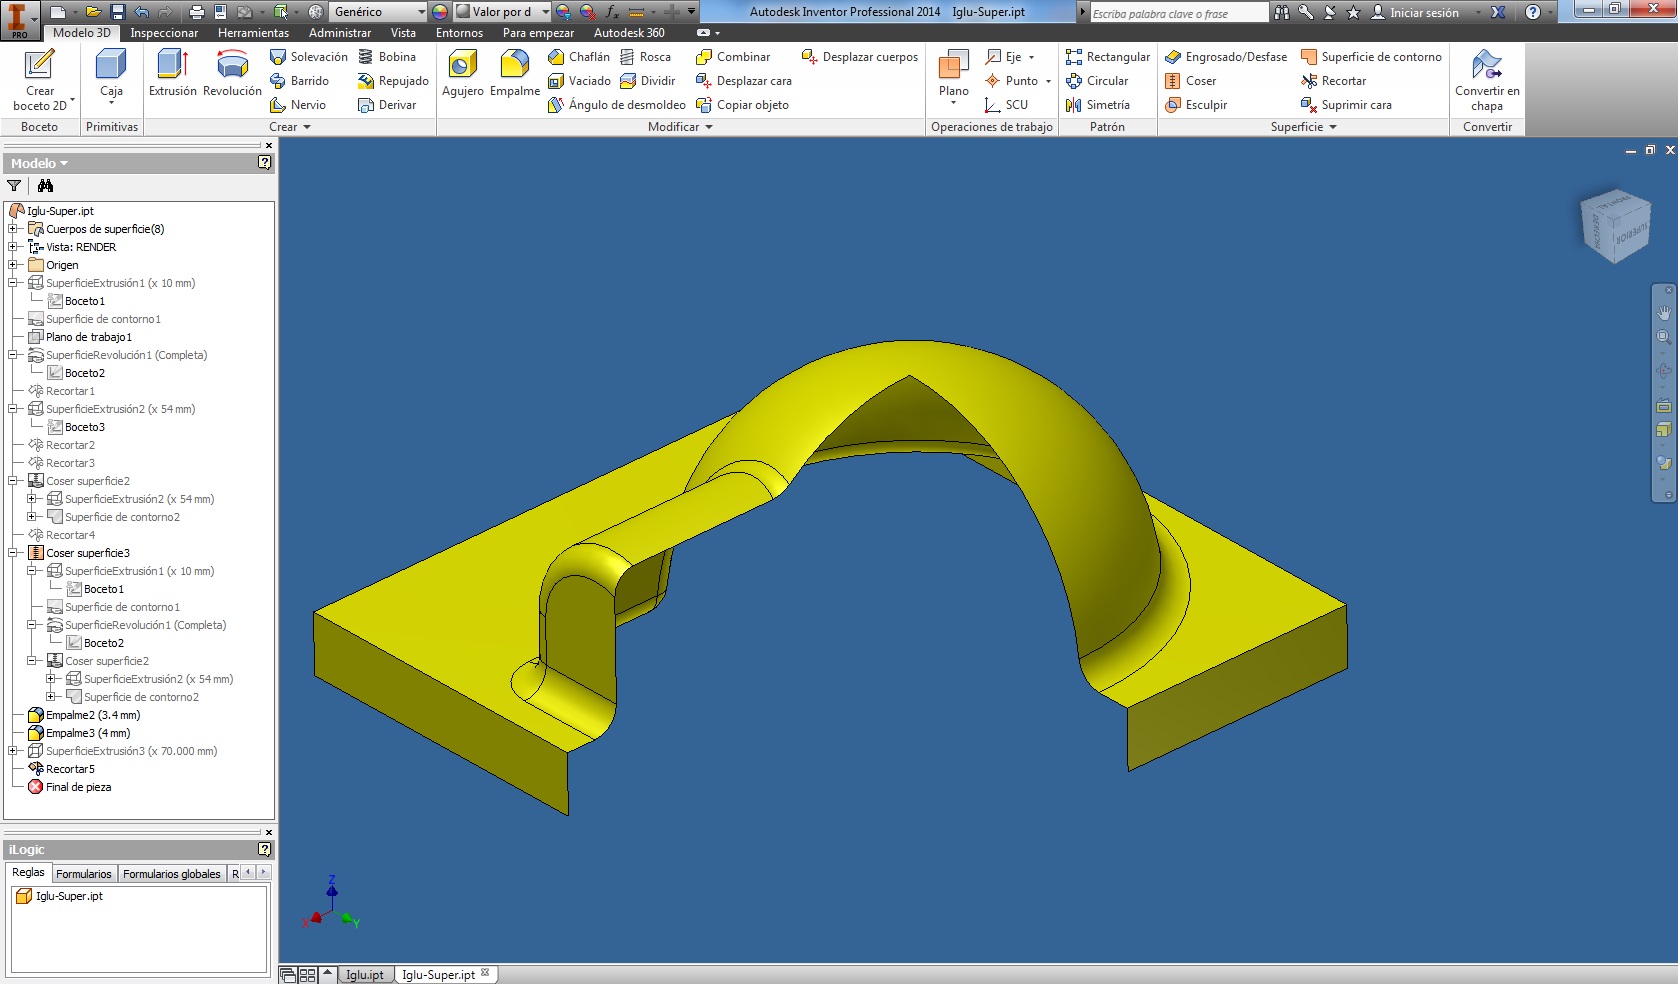The image size is (1678, 984).
Task: Choose the Dividir tool
Action: tap(647, 81)
